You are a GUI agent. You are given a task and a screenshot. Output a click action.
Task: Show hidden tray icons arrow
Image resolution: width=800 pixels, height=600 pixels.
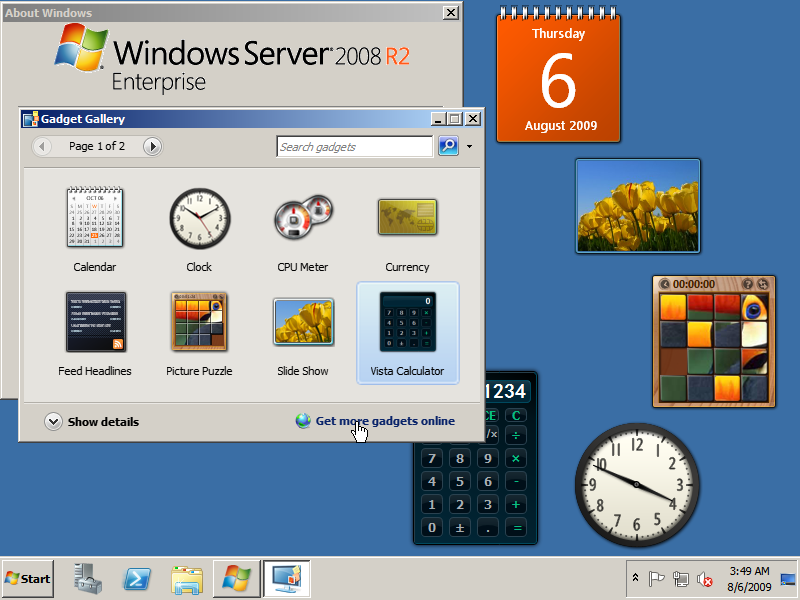(x=636, y=578)
